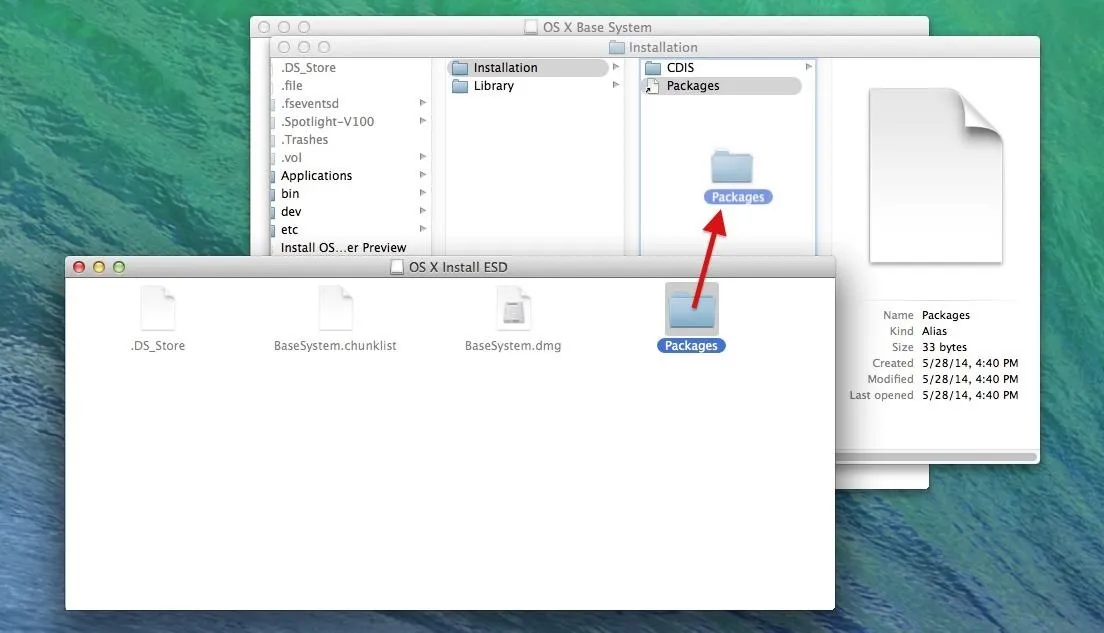This screenshot has height=633, width=1104.
Task: Expand the bin folder arrow
Action: (422, 192)
